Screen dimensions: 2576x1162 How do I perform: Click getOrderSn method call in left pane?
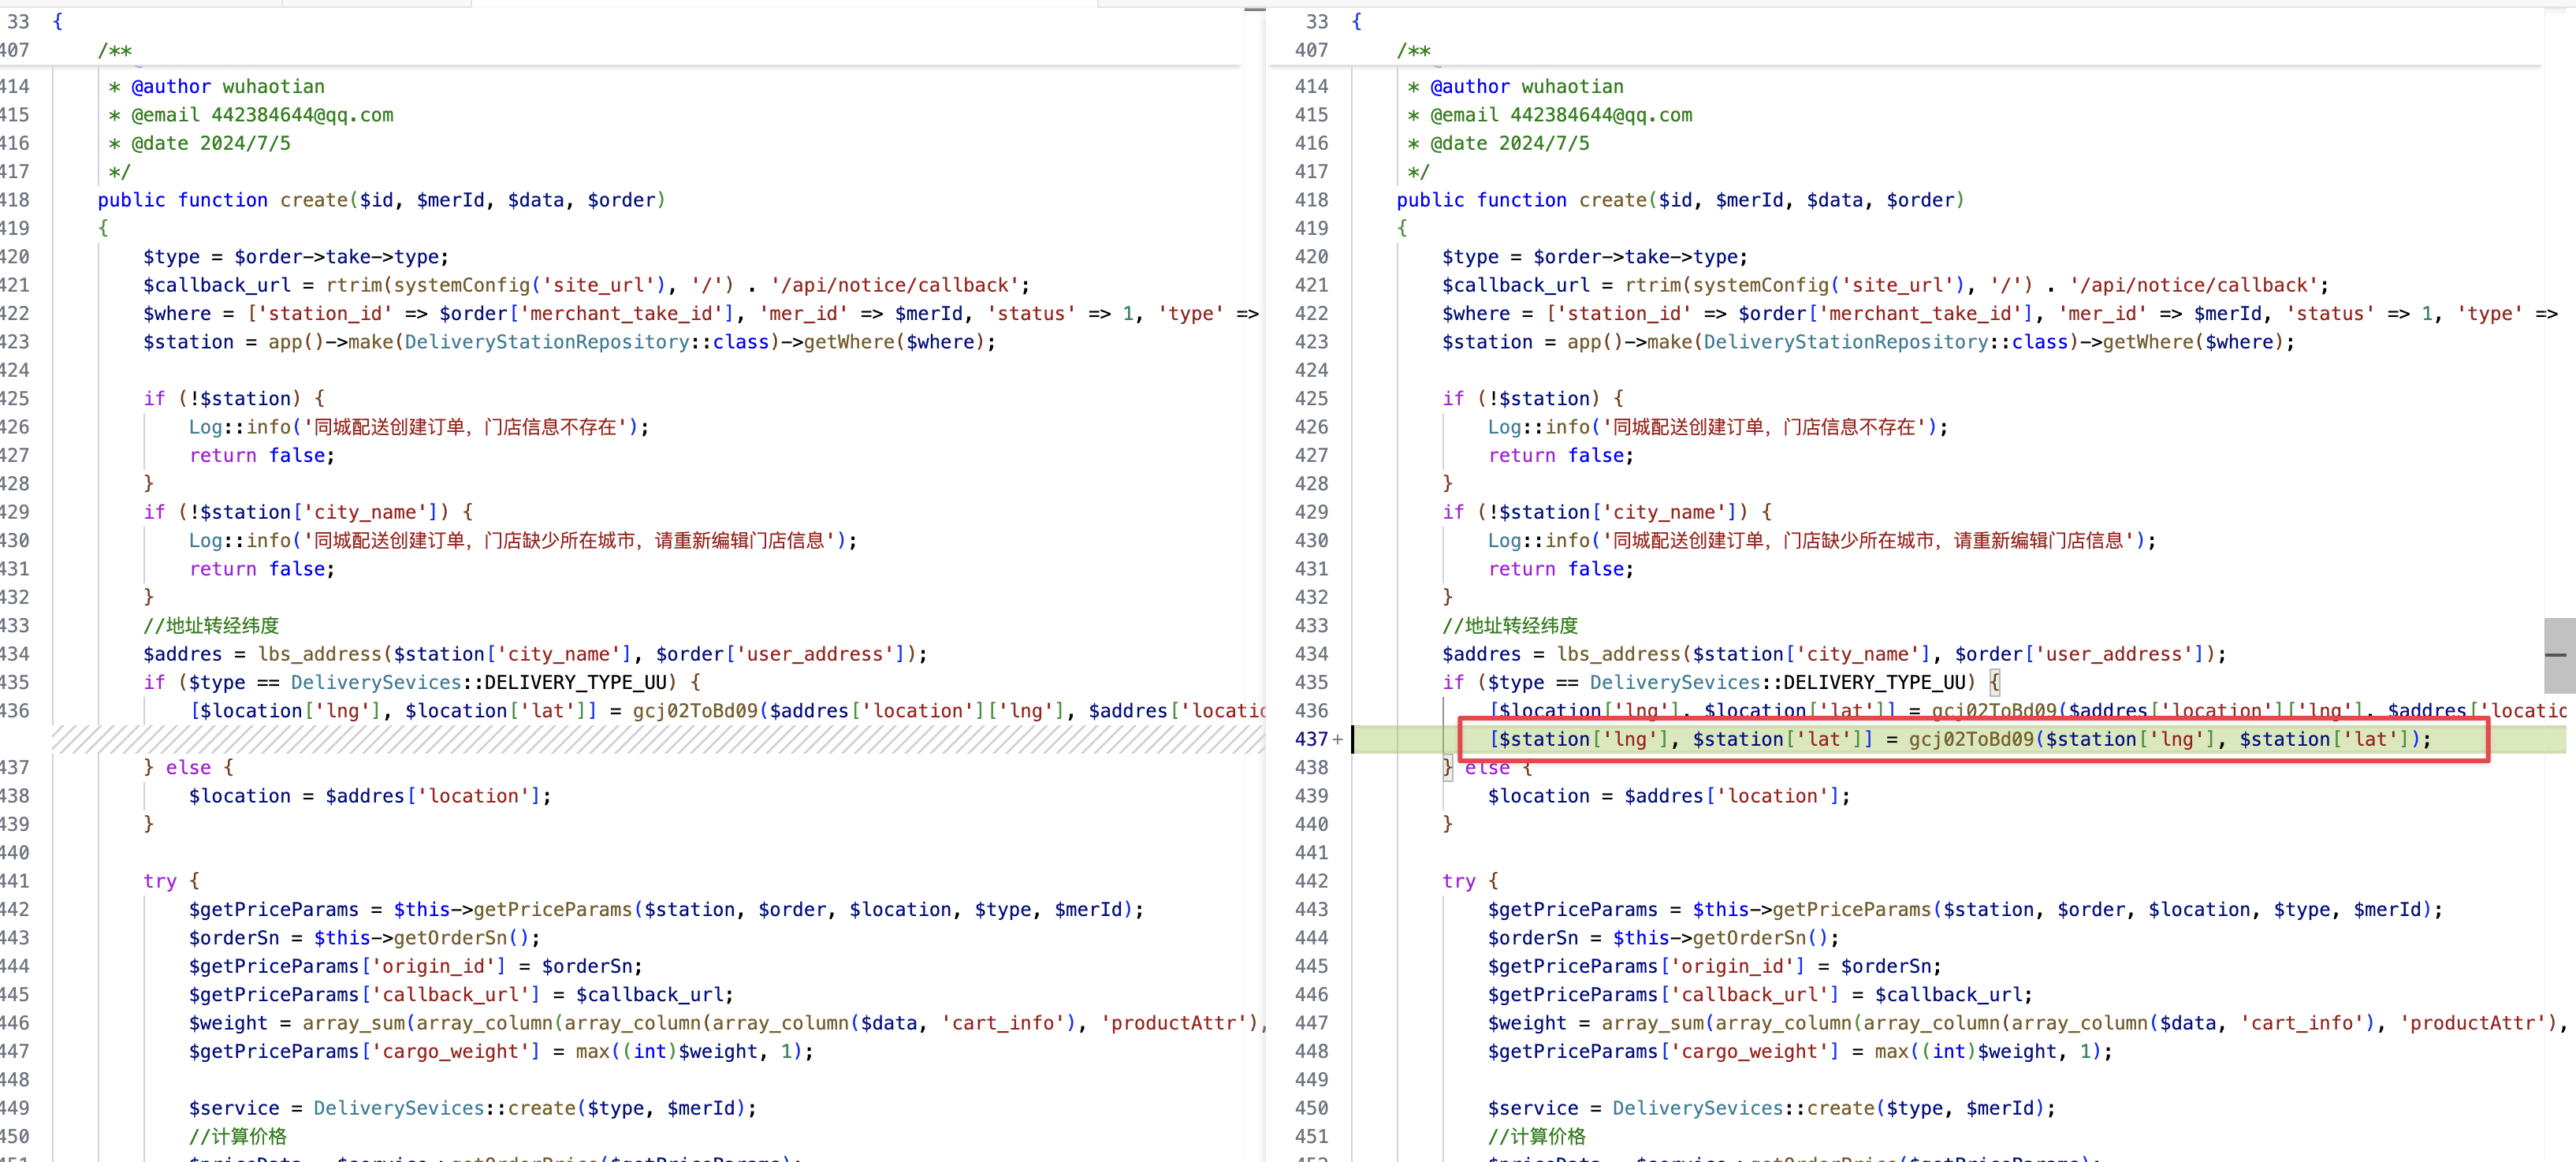coord(450,938)
